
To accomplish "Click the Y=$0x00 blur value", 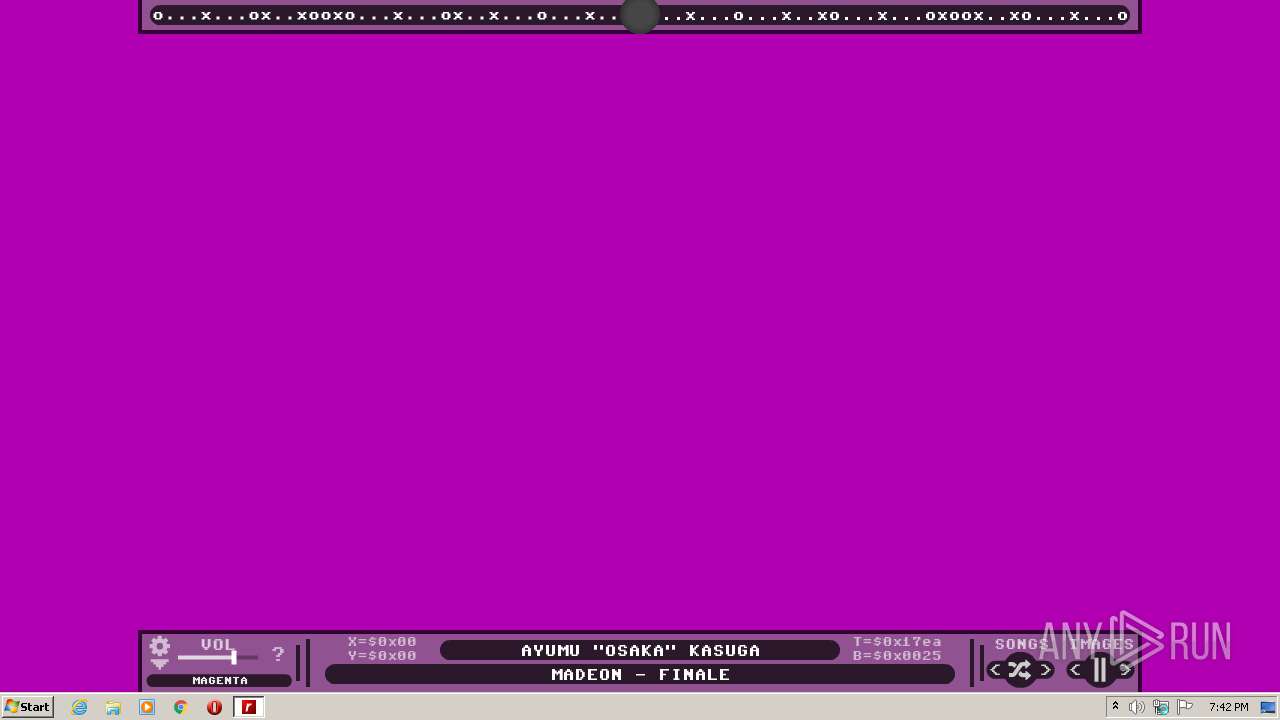I will tap(382, 656).
